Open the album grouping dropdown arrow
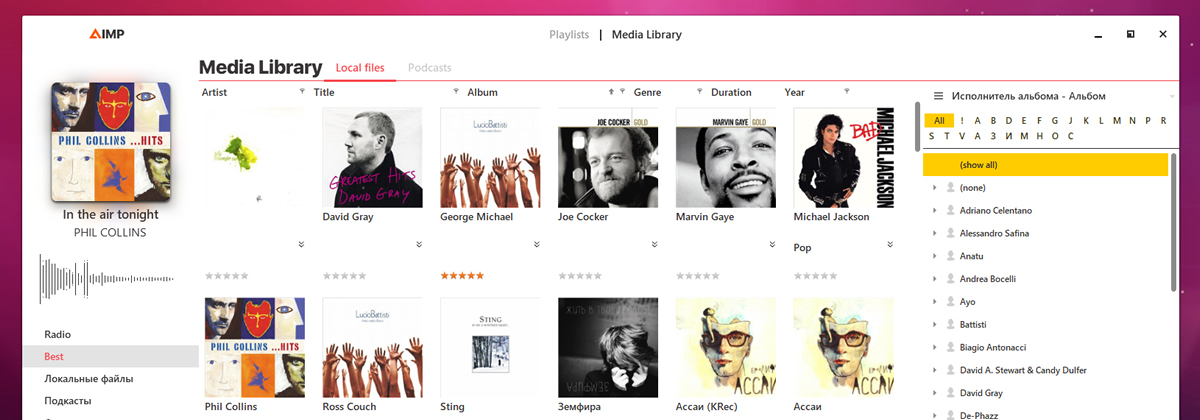The image size is (1200, 420). (1172, 96)
